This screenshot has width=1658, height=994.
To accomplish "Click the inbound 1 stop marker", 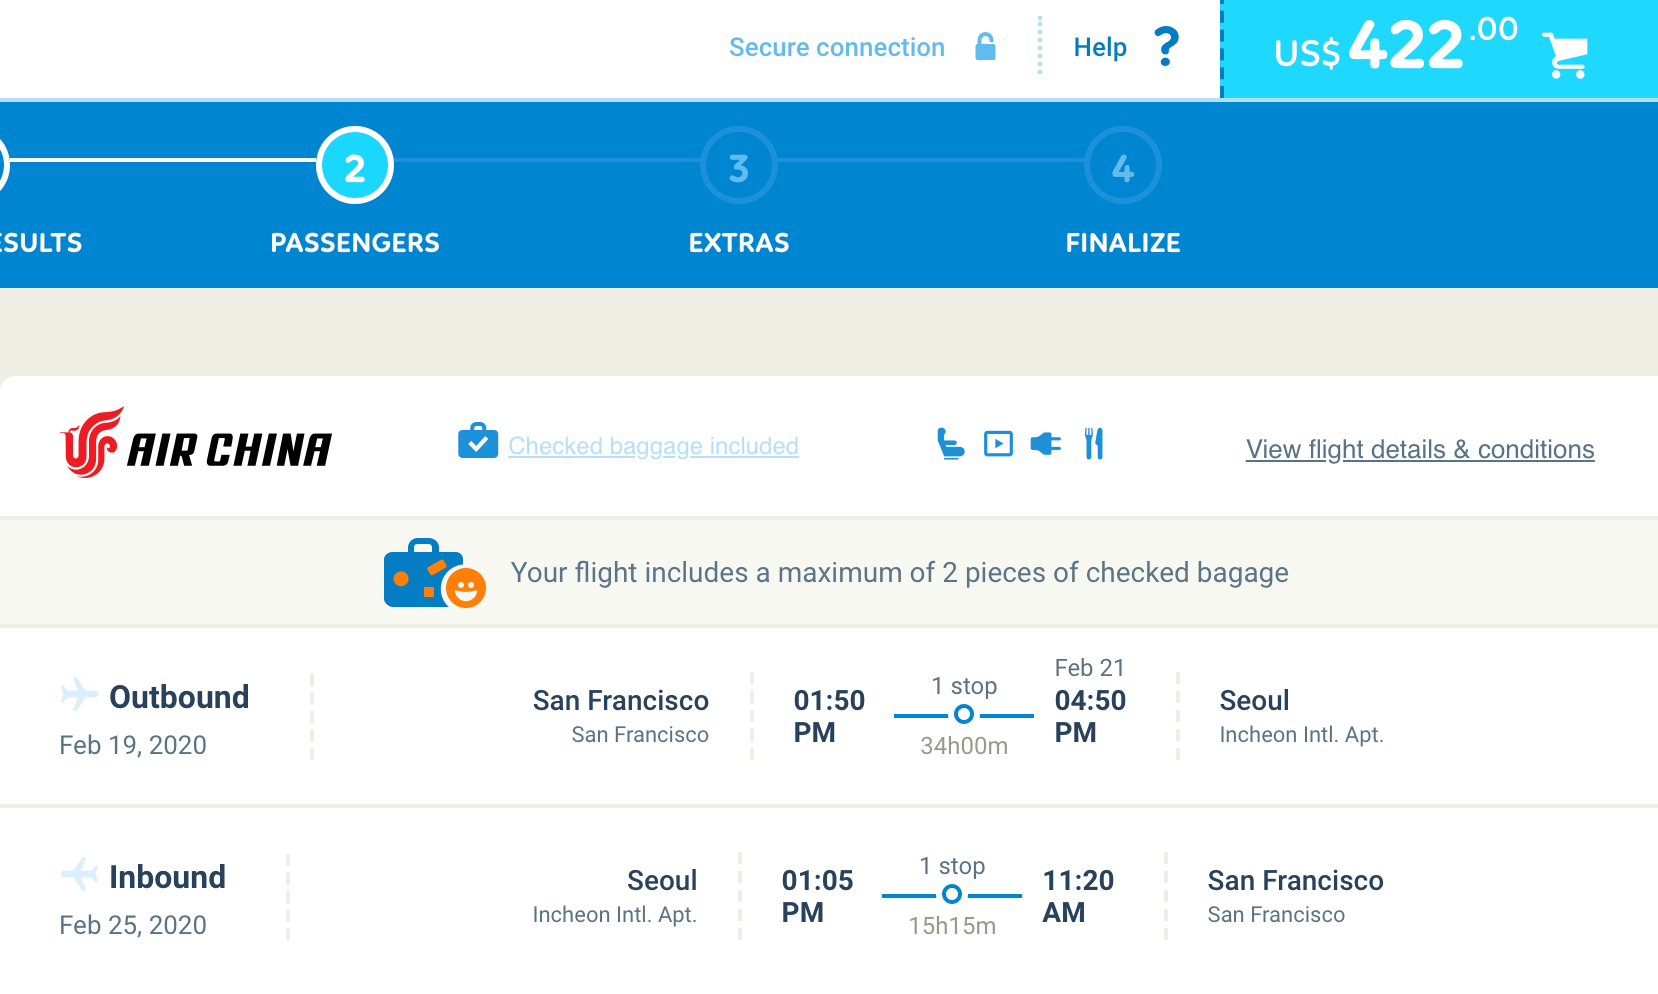I will click(952, 894).
